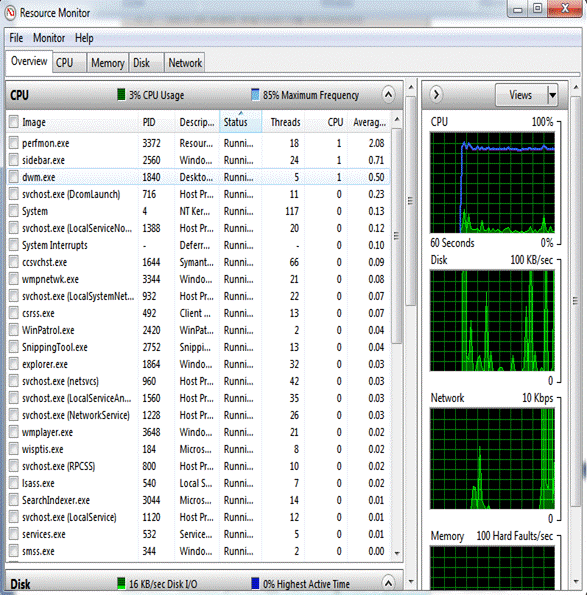Collapse the CPU section chevron
Image resolution: width=587 pixels, height=595 pixels.
point(388,94)
